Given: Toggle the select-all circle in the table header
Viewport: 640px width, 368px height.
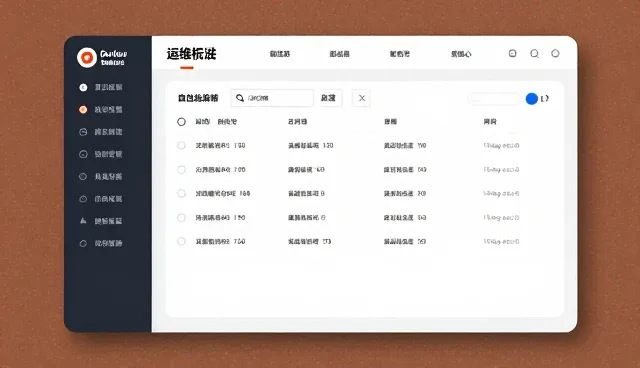Looking at the screenshot, I should 181,122.
